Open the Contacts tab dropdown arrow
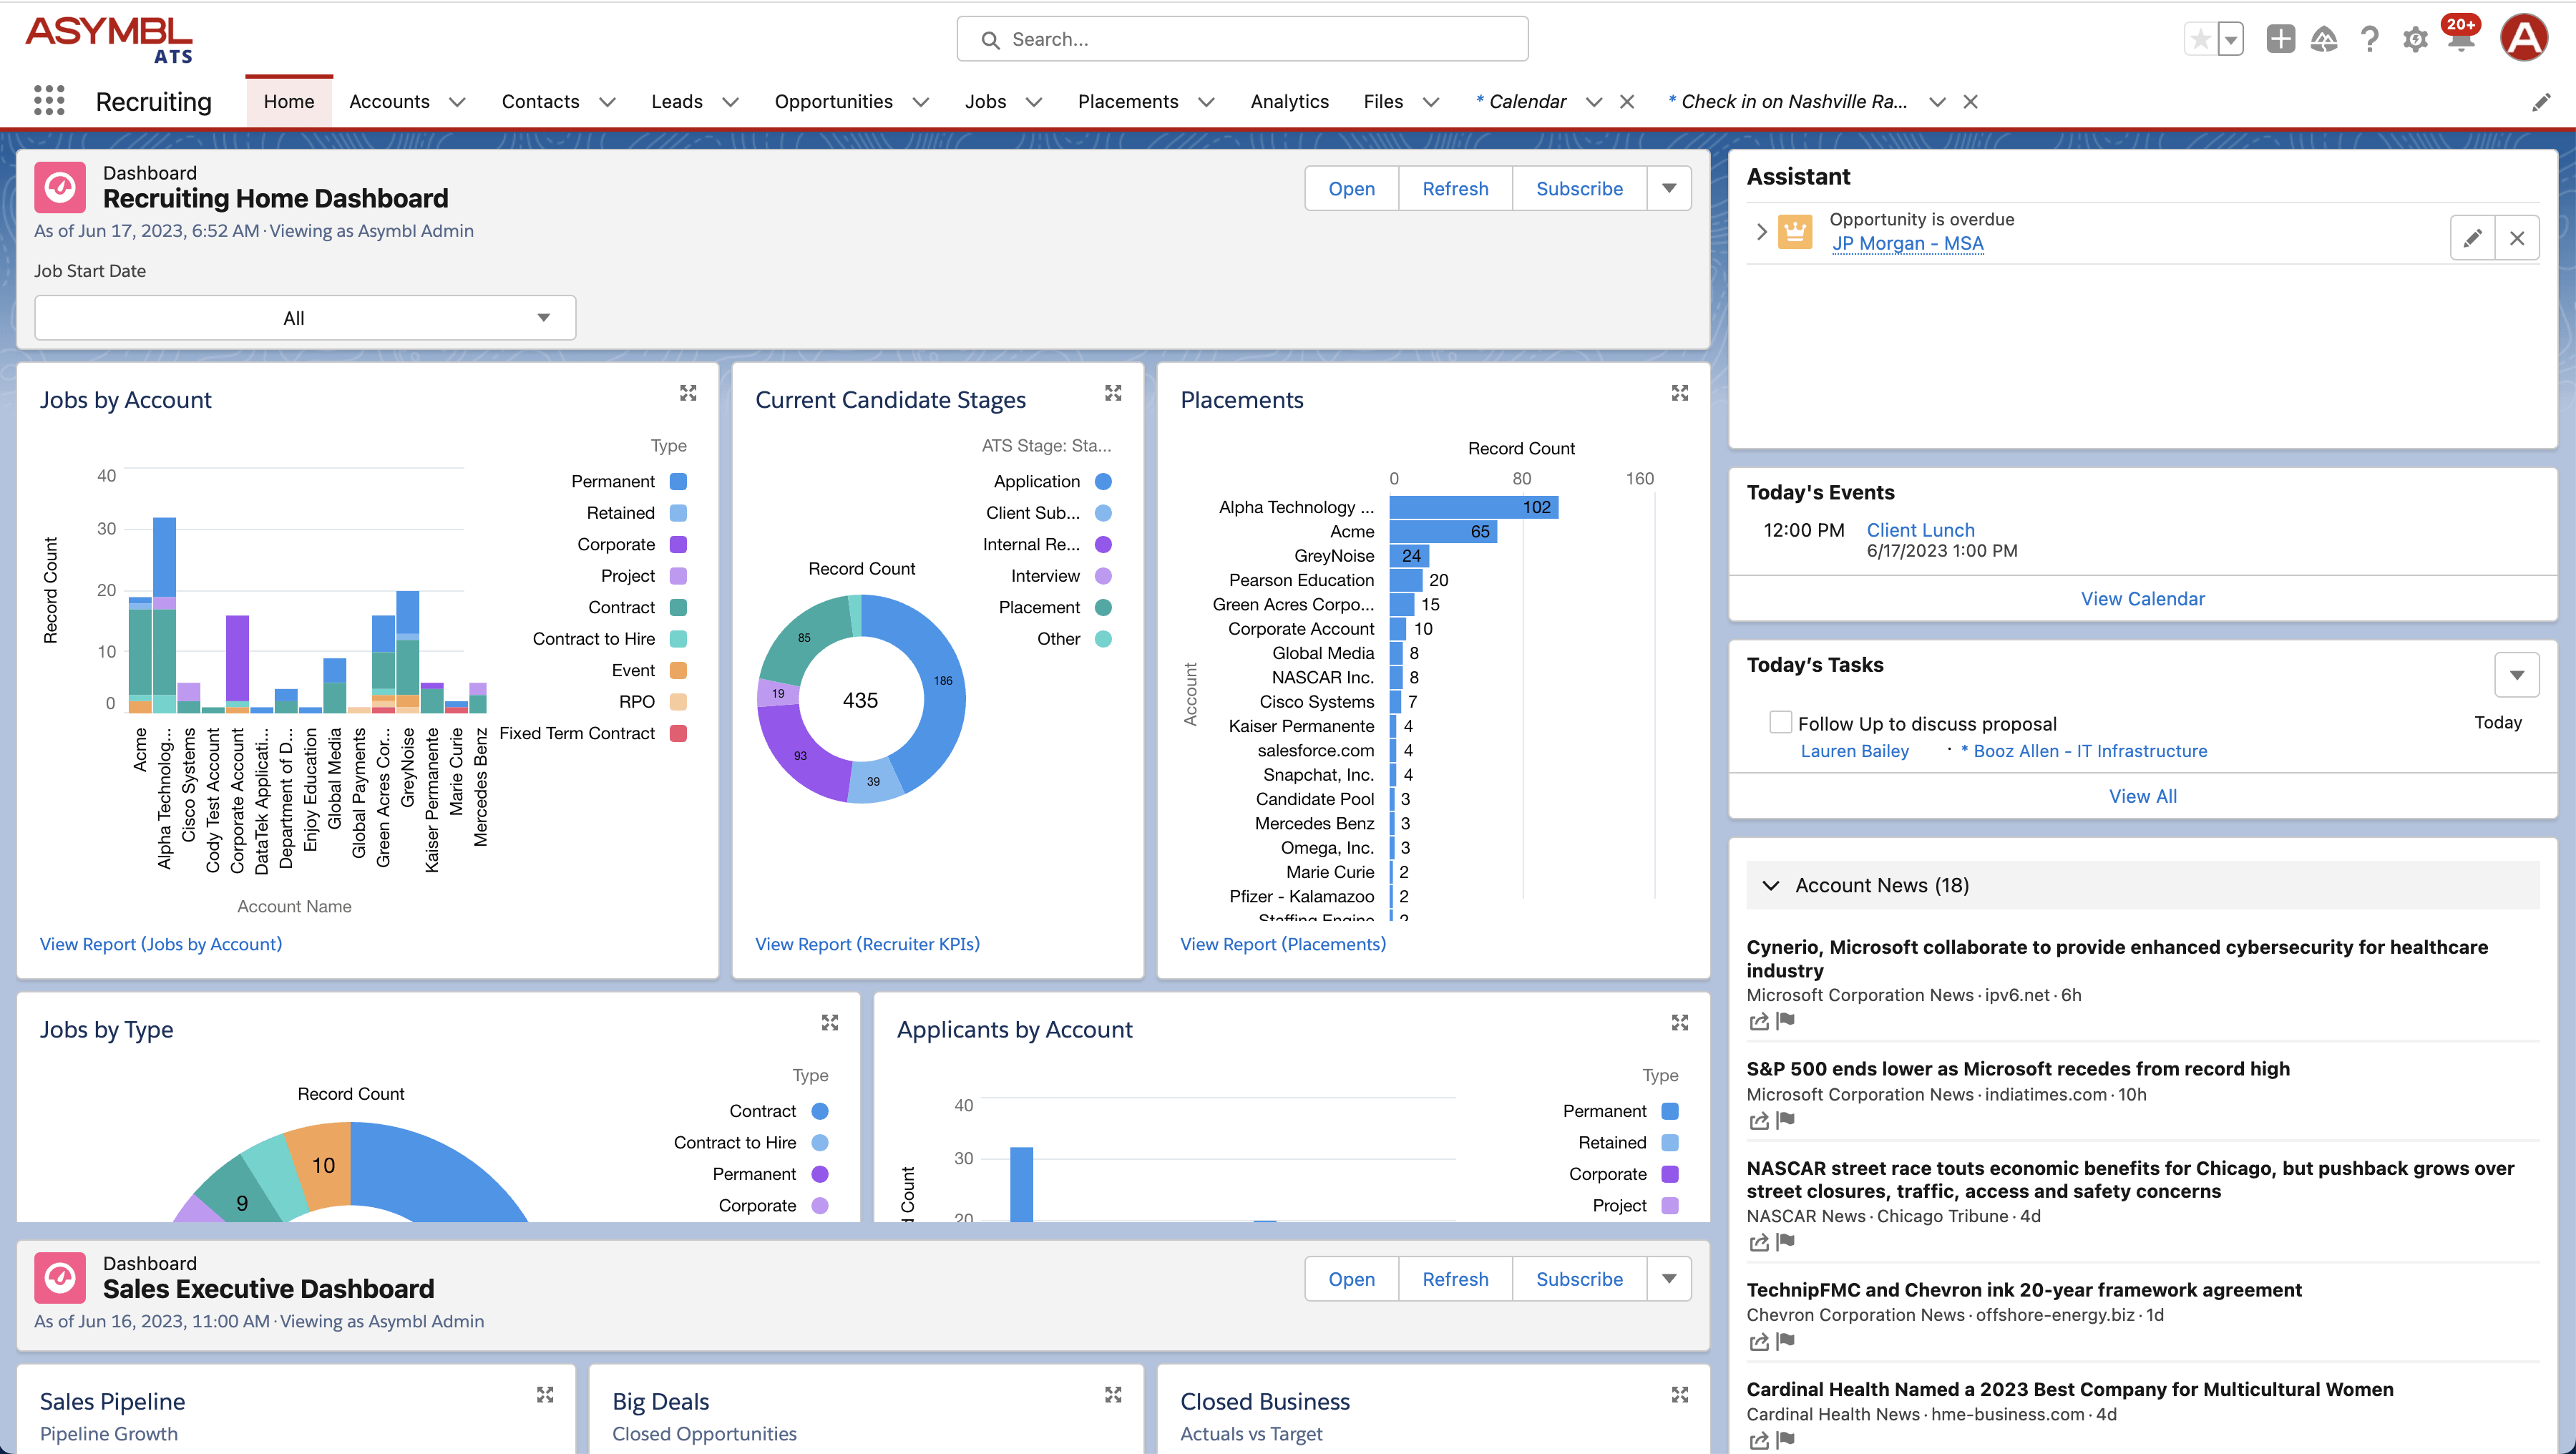2576x1454 pixels. [607, 102]
